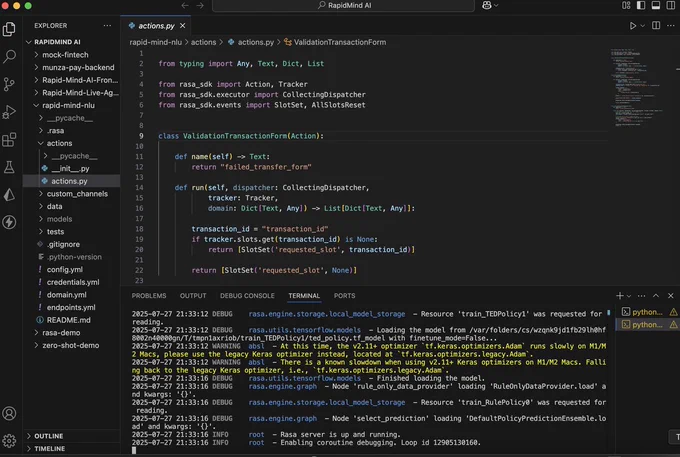The height and width of the screenshot is (457, 680).
Task: Toggle the secondary side bar visibility
Action: tap(670, 5)
